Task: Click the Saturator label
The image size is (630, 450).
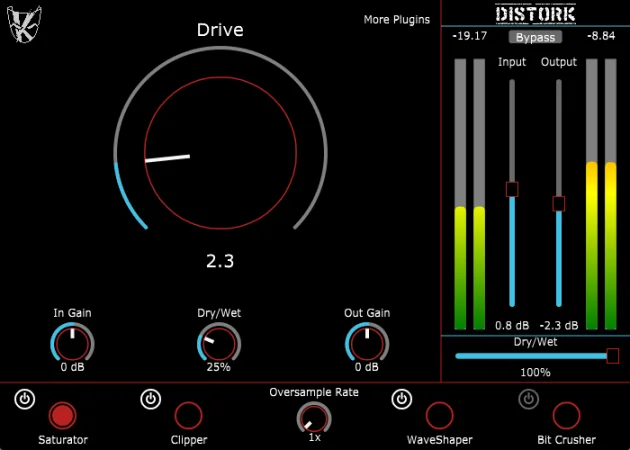Action: point(63,440)
